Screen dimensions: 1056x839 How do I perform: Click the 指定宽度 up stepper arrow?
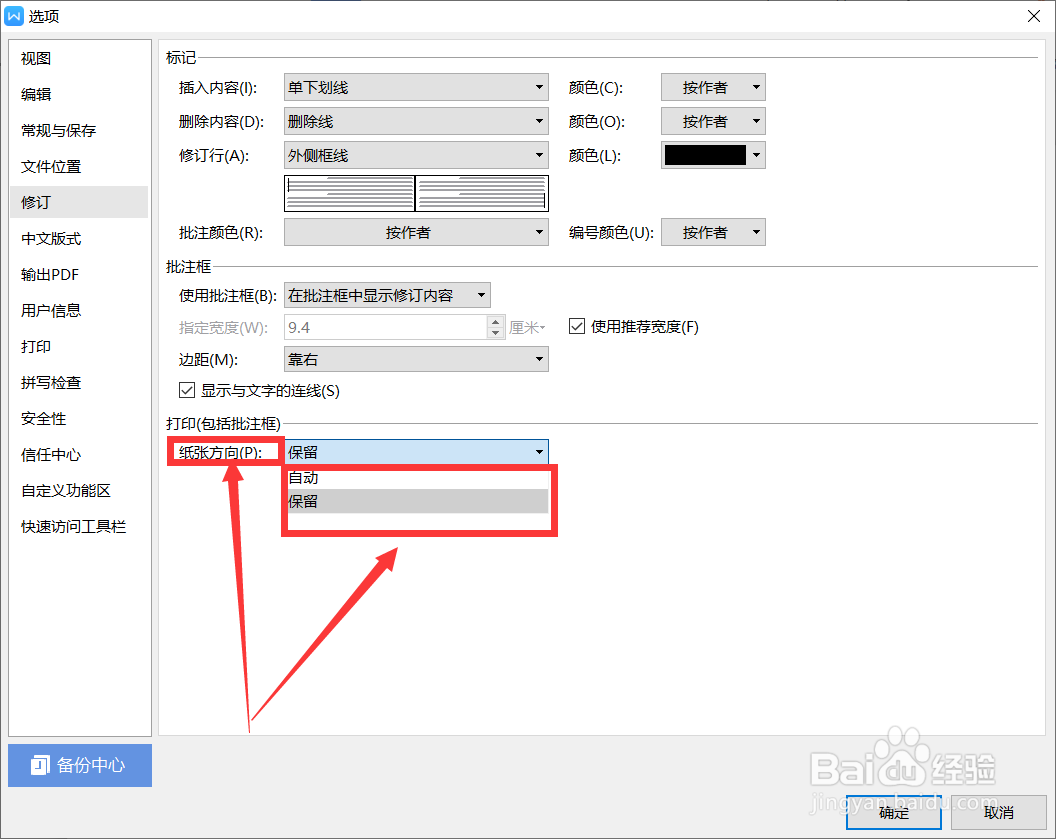496,321
